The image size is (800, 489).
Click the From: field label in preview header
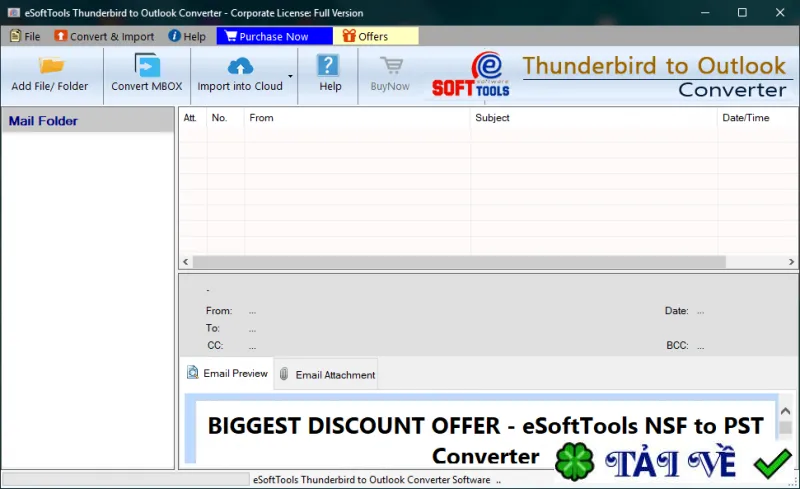tap(219, 311)
